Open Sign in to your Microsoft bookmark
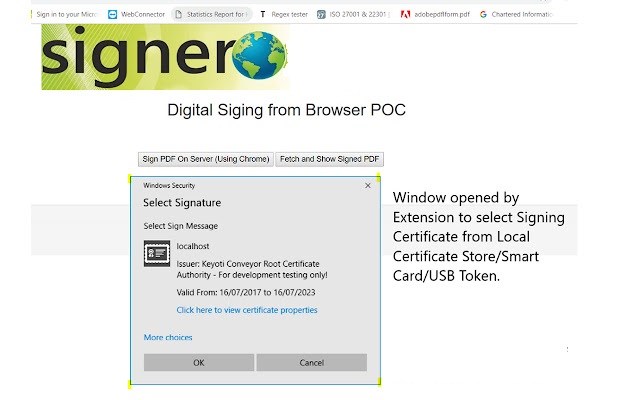This screenshot has height=400, width=640. (x=65, y=15)
